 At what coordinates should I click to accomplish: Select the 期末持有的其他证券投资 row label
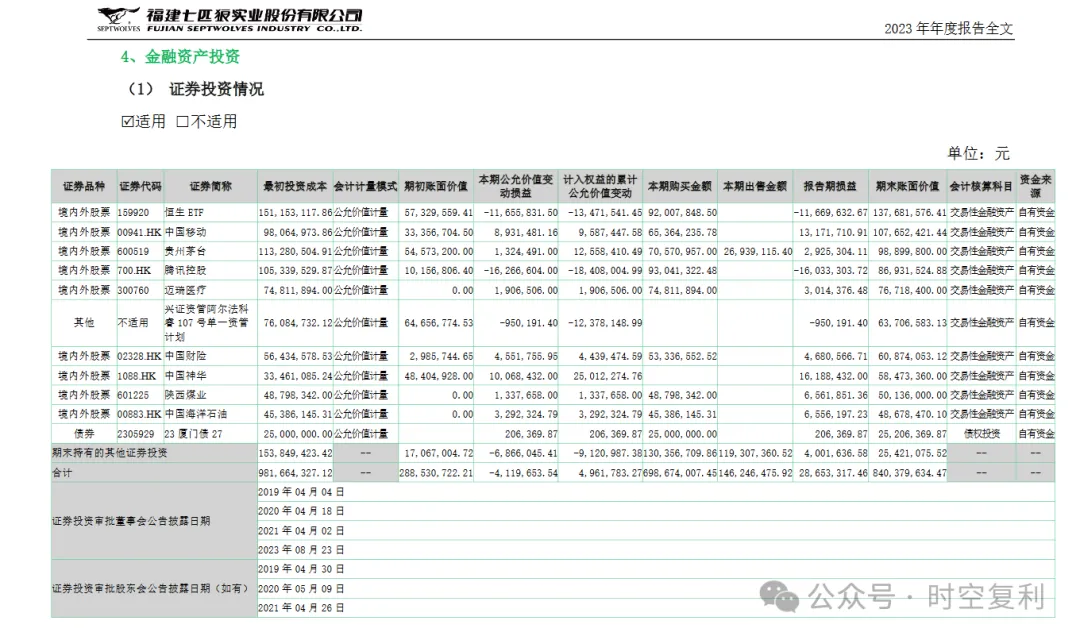click(110, 453)
